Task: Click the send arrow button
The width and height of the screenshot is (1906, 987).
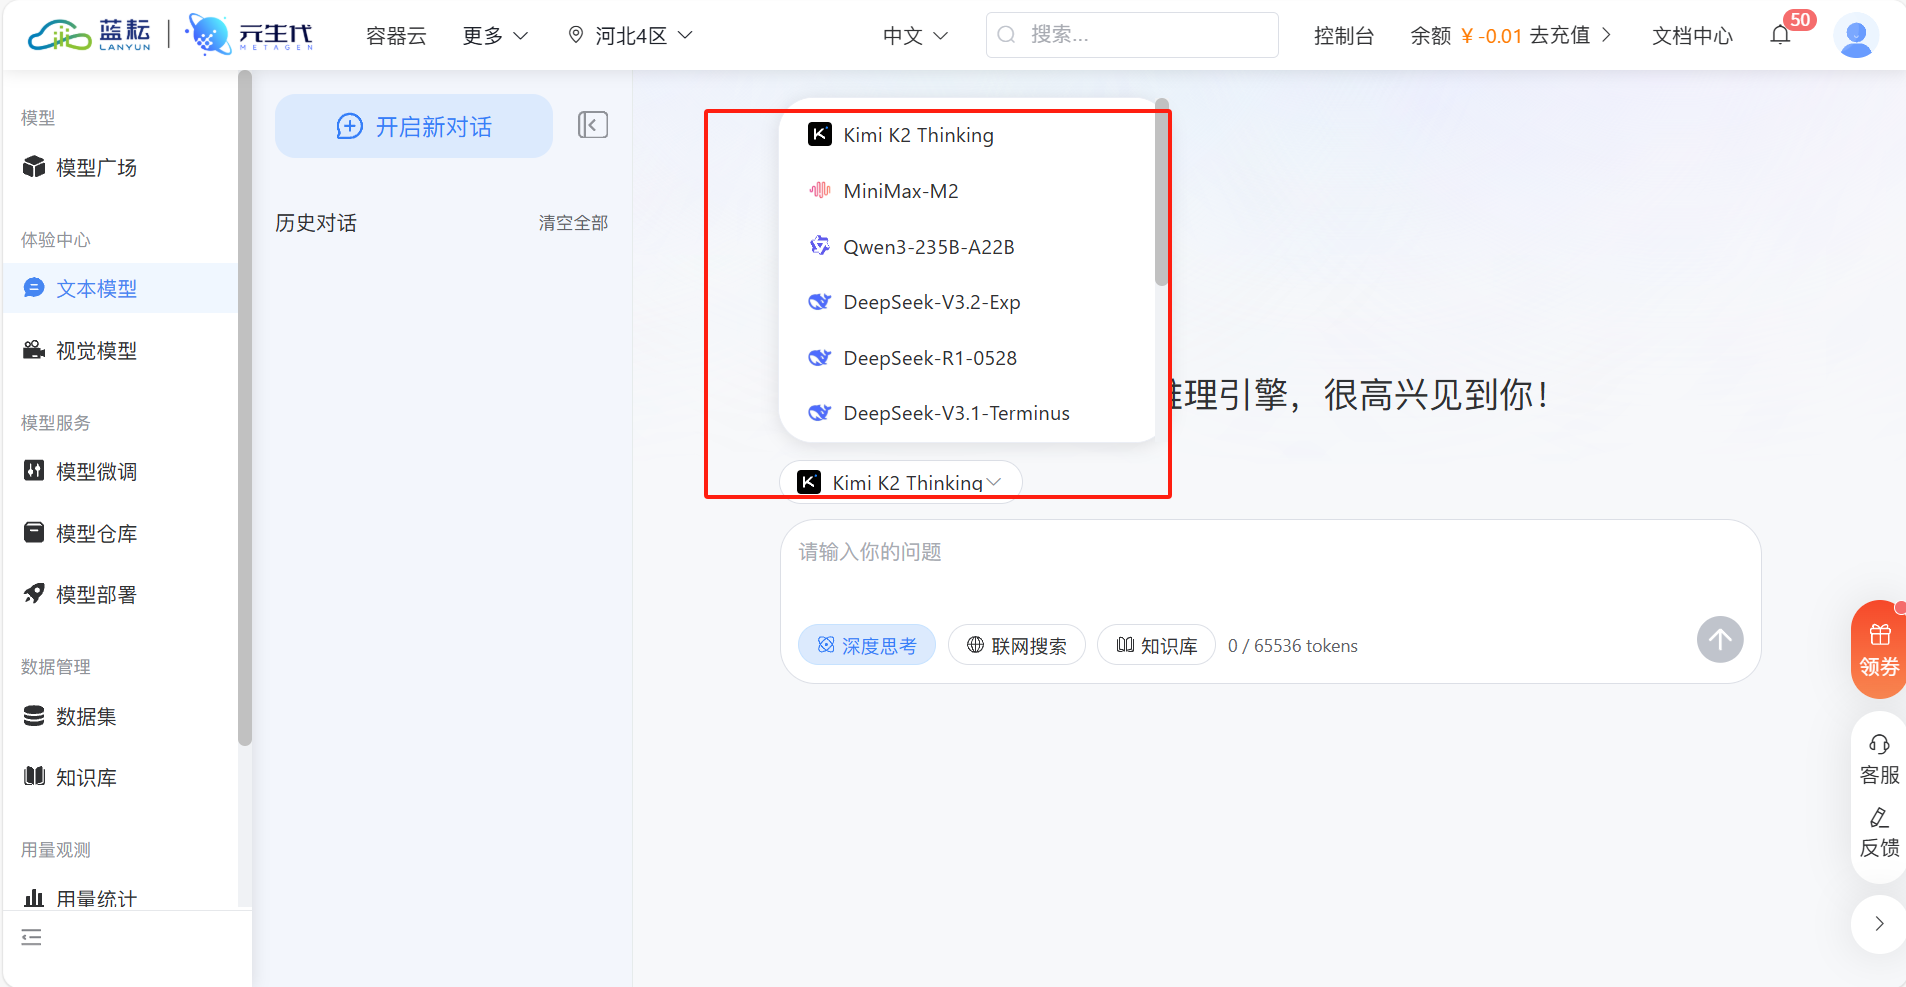Action: (1720, 639)
